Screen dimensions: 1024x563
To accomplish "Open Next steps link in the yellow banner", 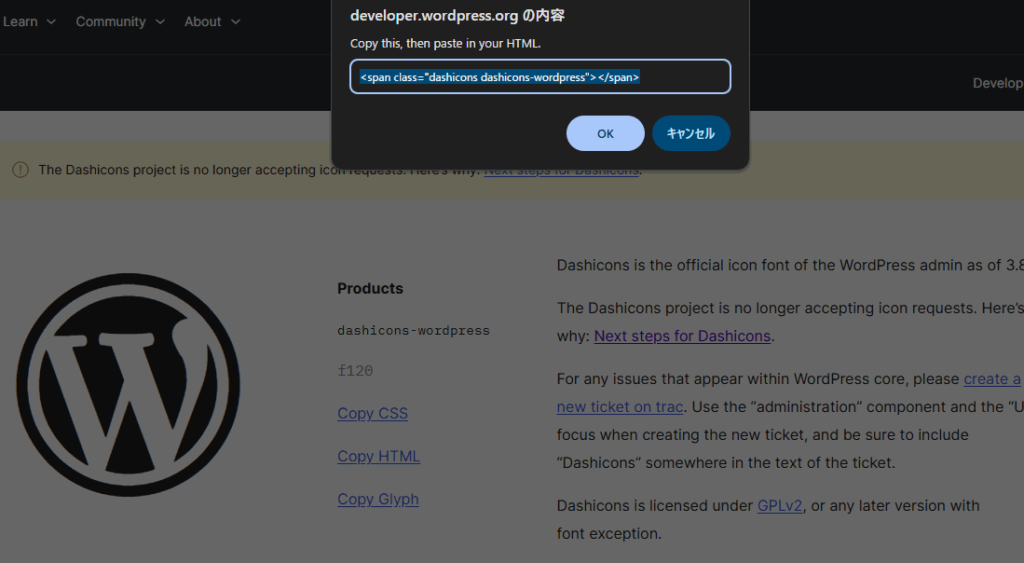I will [x=561, y=170].
